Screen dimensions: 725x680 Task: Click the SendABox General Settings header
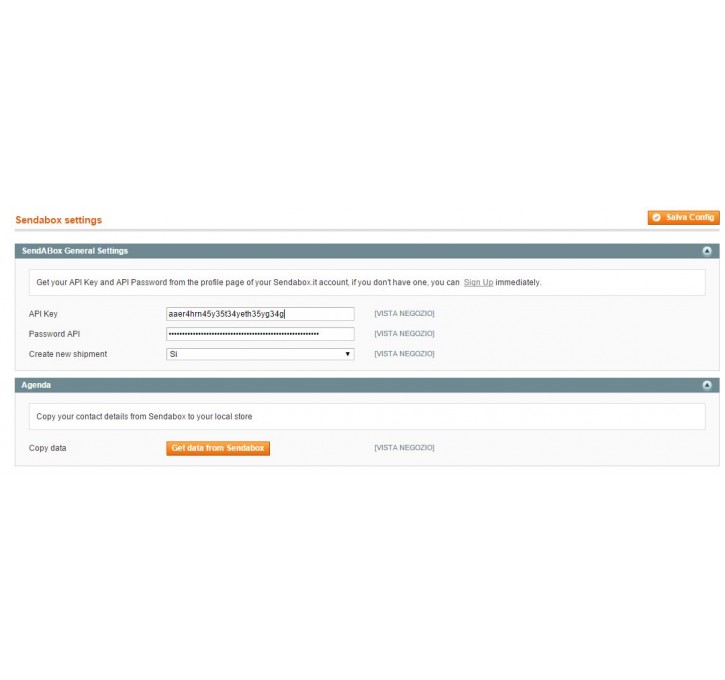pos(75,251)
